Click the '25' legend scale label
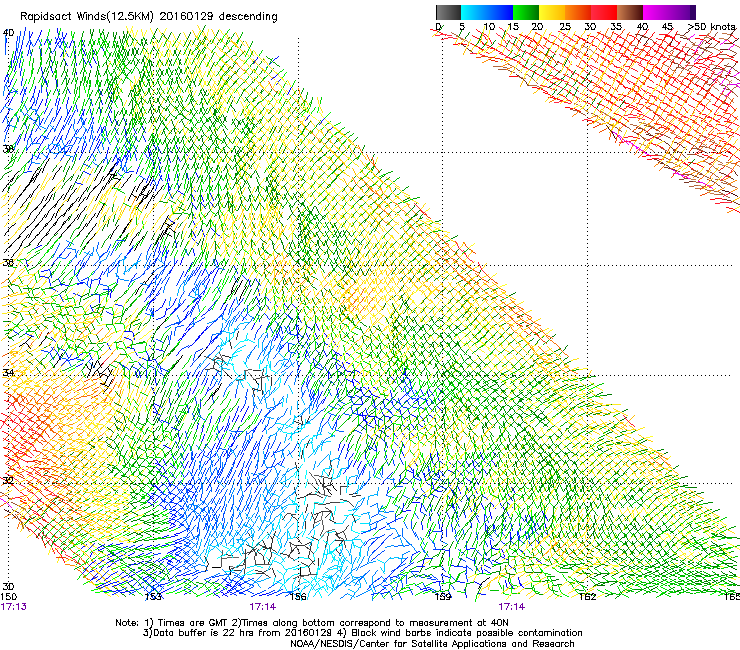 coord(565,26)
